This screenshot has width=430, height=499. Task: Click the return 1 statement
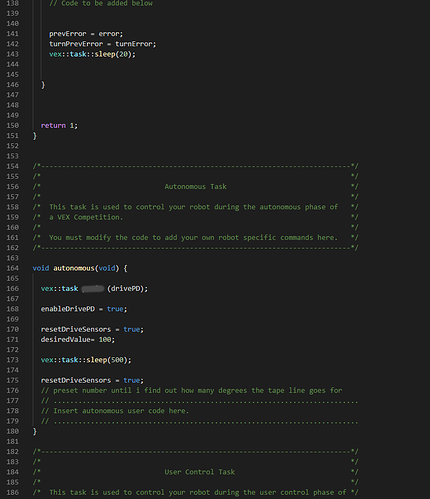click(59, 126)
